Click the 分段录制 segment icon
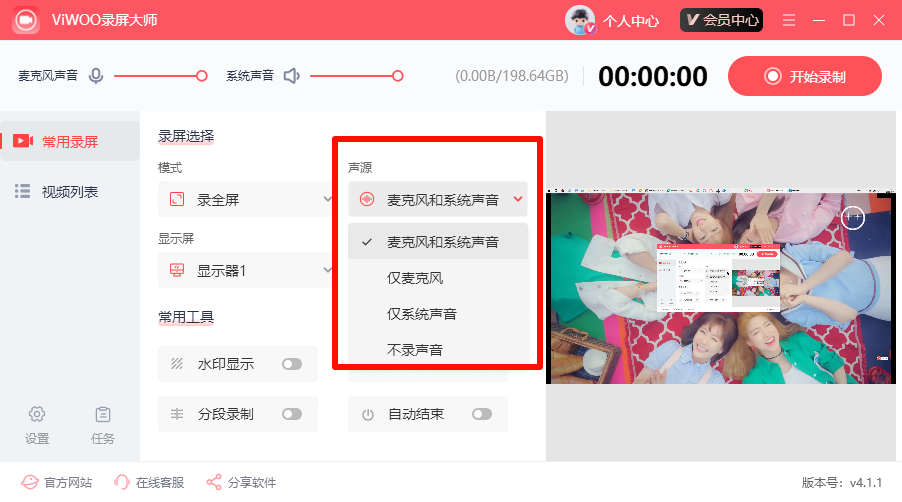The image size is (902, 502). [177, 414]
